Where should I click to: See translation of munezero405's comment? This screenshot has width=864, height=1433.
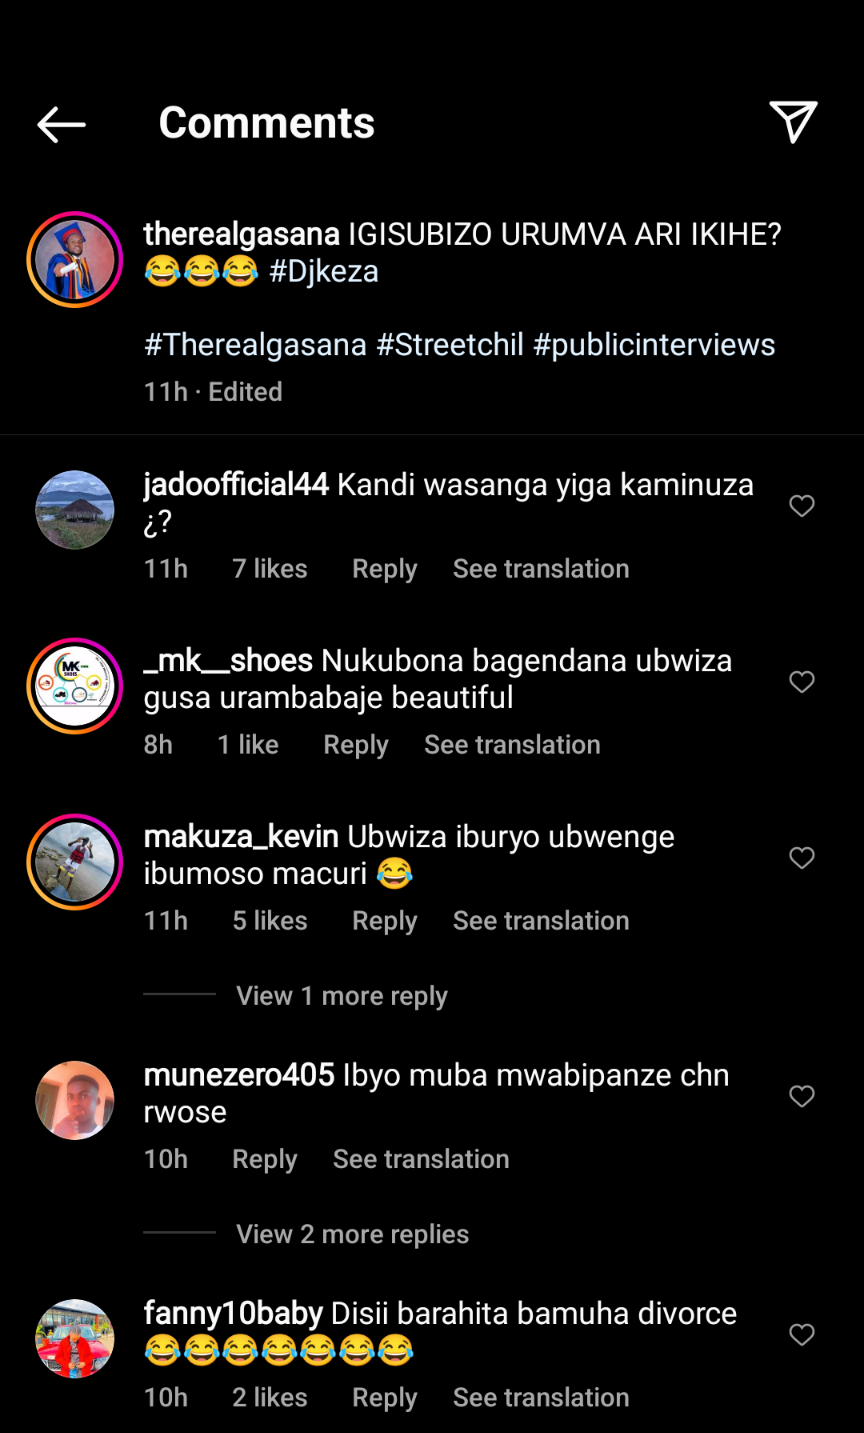point(421,1159)
